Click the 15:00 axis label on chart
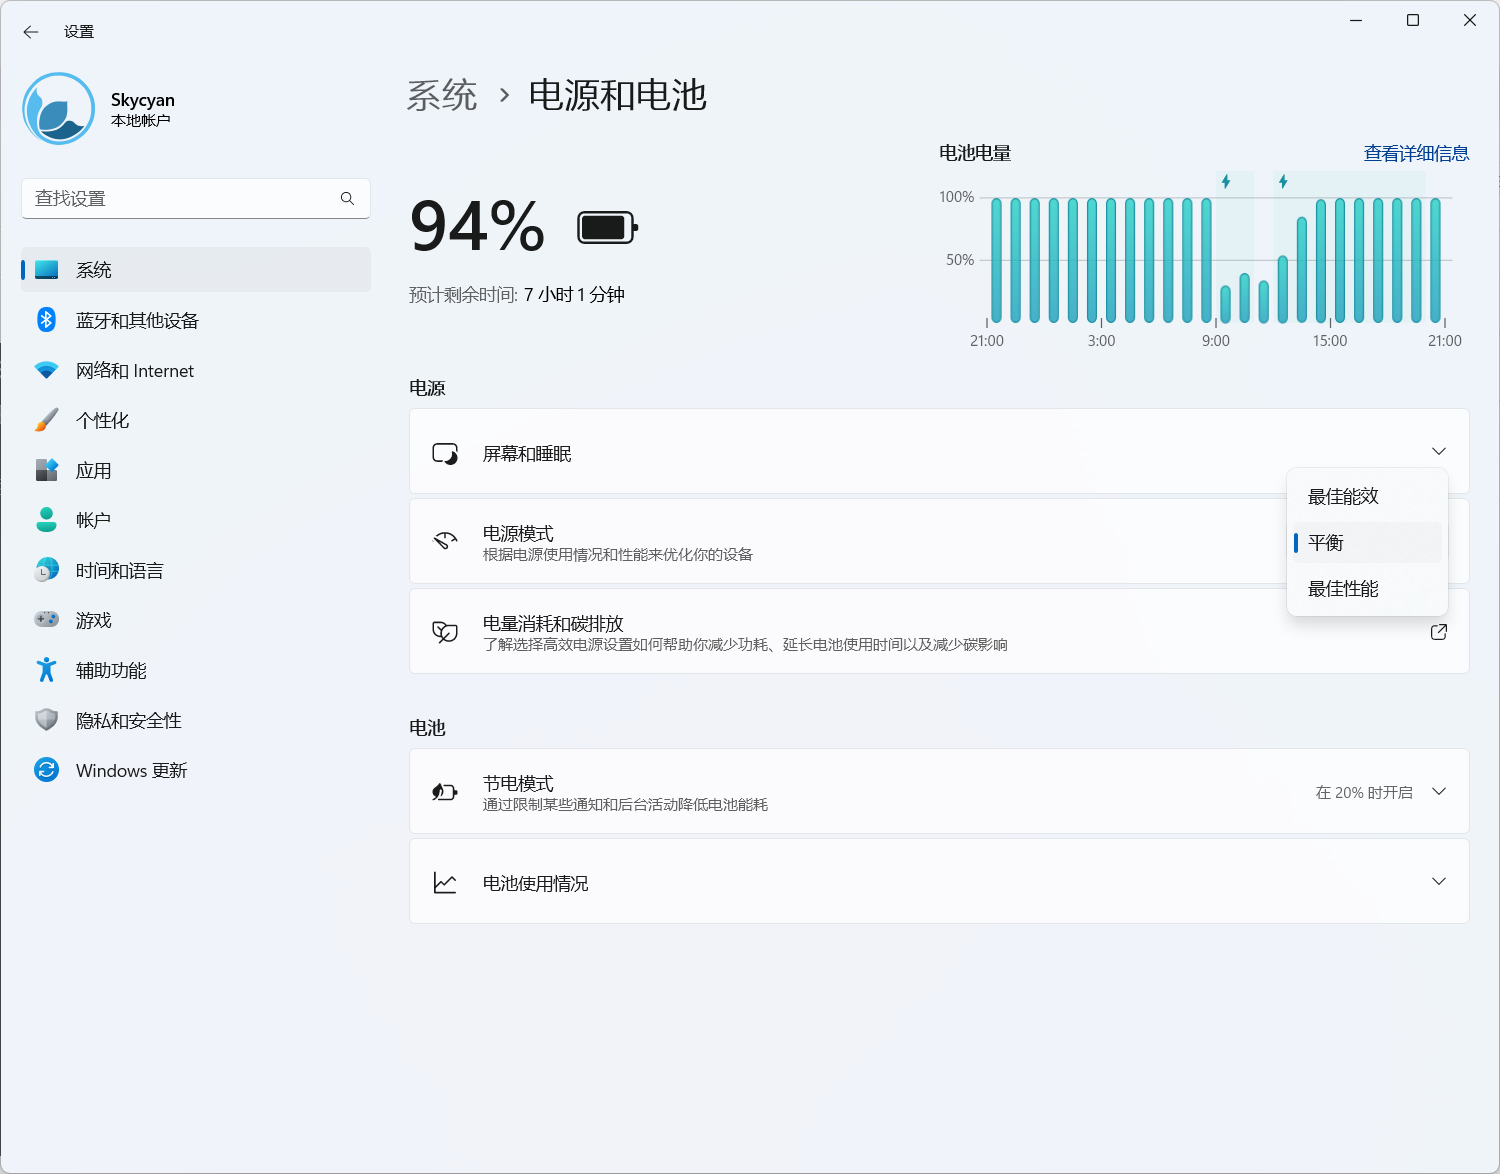The width and height of the screenshot is (1500, 1174). point(1330,341)
